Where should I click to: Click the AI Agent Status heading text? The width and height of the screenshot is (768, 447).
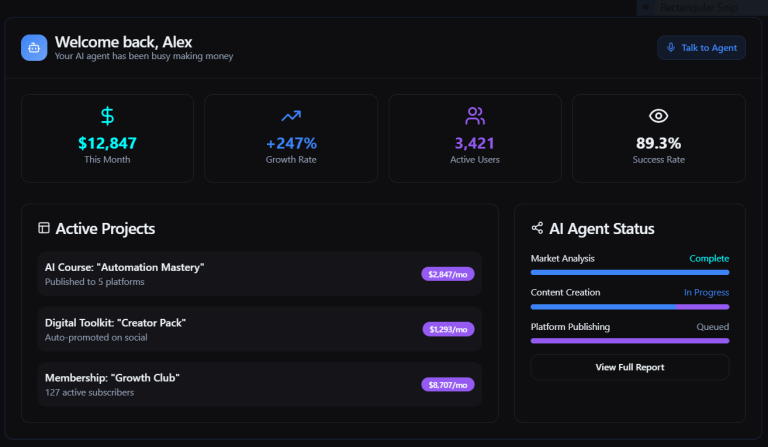point(601,229)
